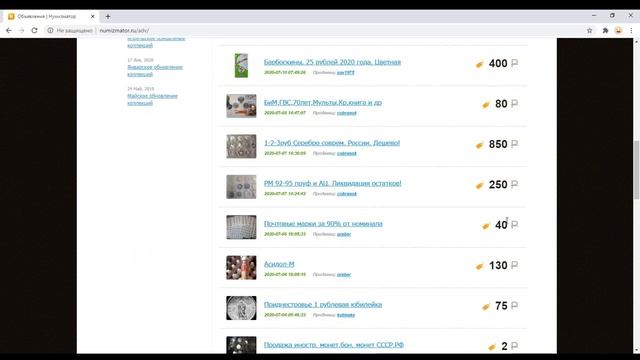This screenshot has width=640, height=360.
Task: Open the РМ 92-95 пруф listing
Action: 333,183
